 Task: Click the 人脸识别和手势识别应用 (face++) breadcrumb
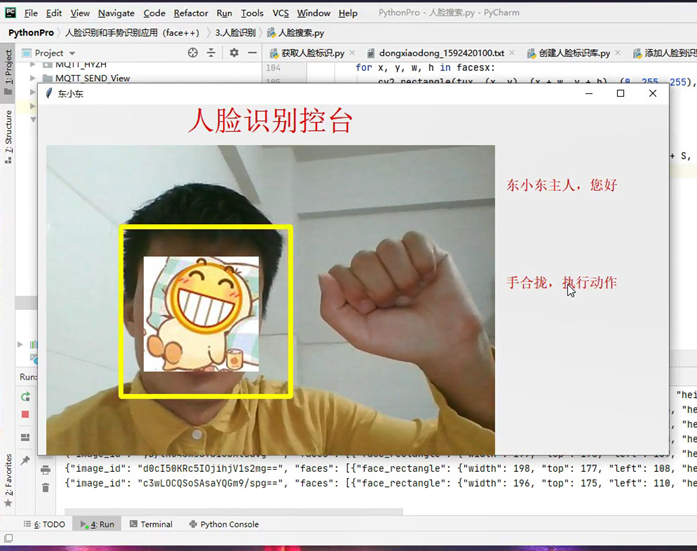point(132,32)
